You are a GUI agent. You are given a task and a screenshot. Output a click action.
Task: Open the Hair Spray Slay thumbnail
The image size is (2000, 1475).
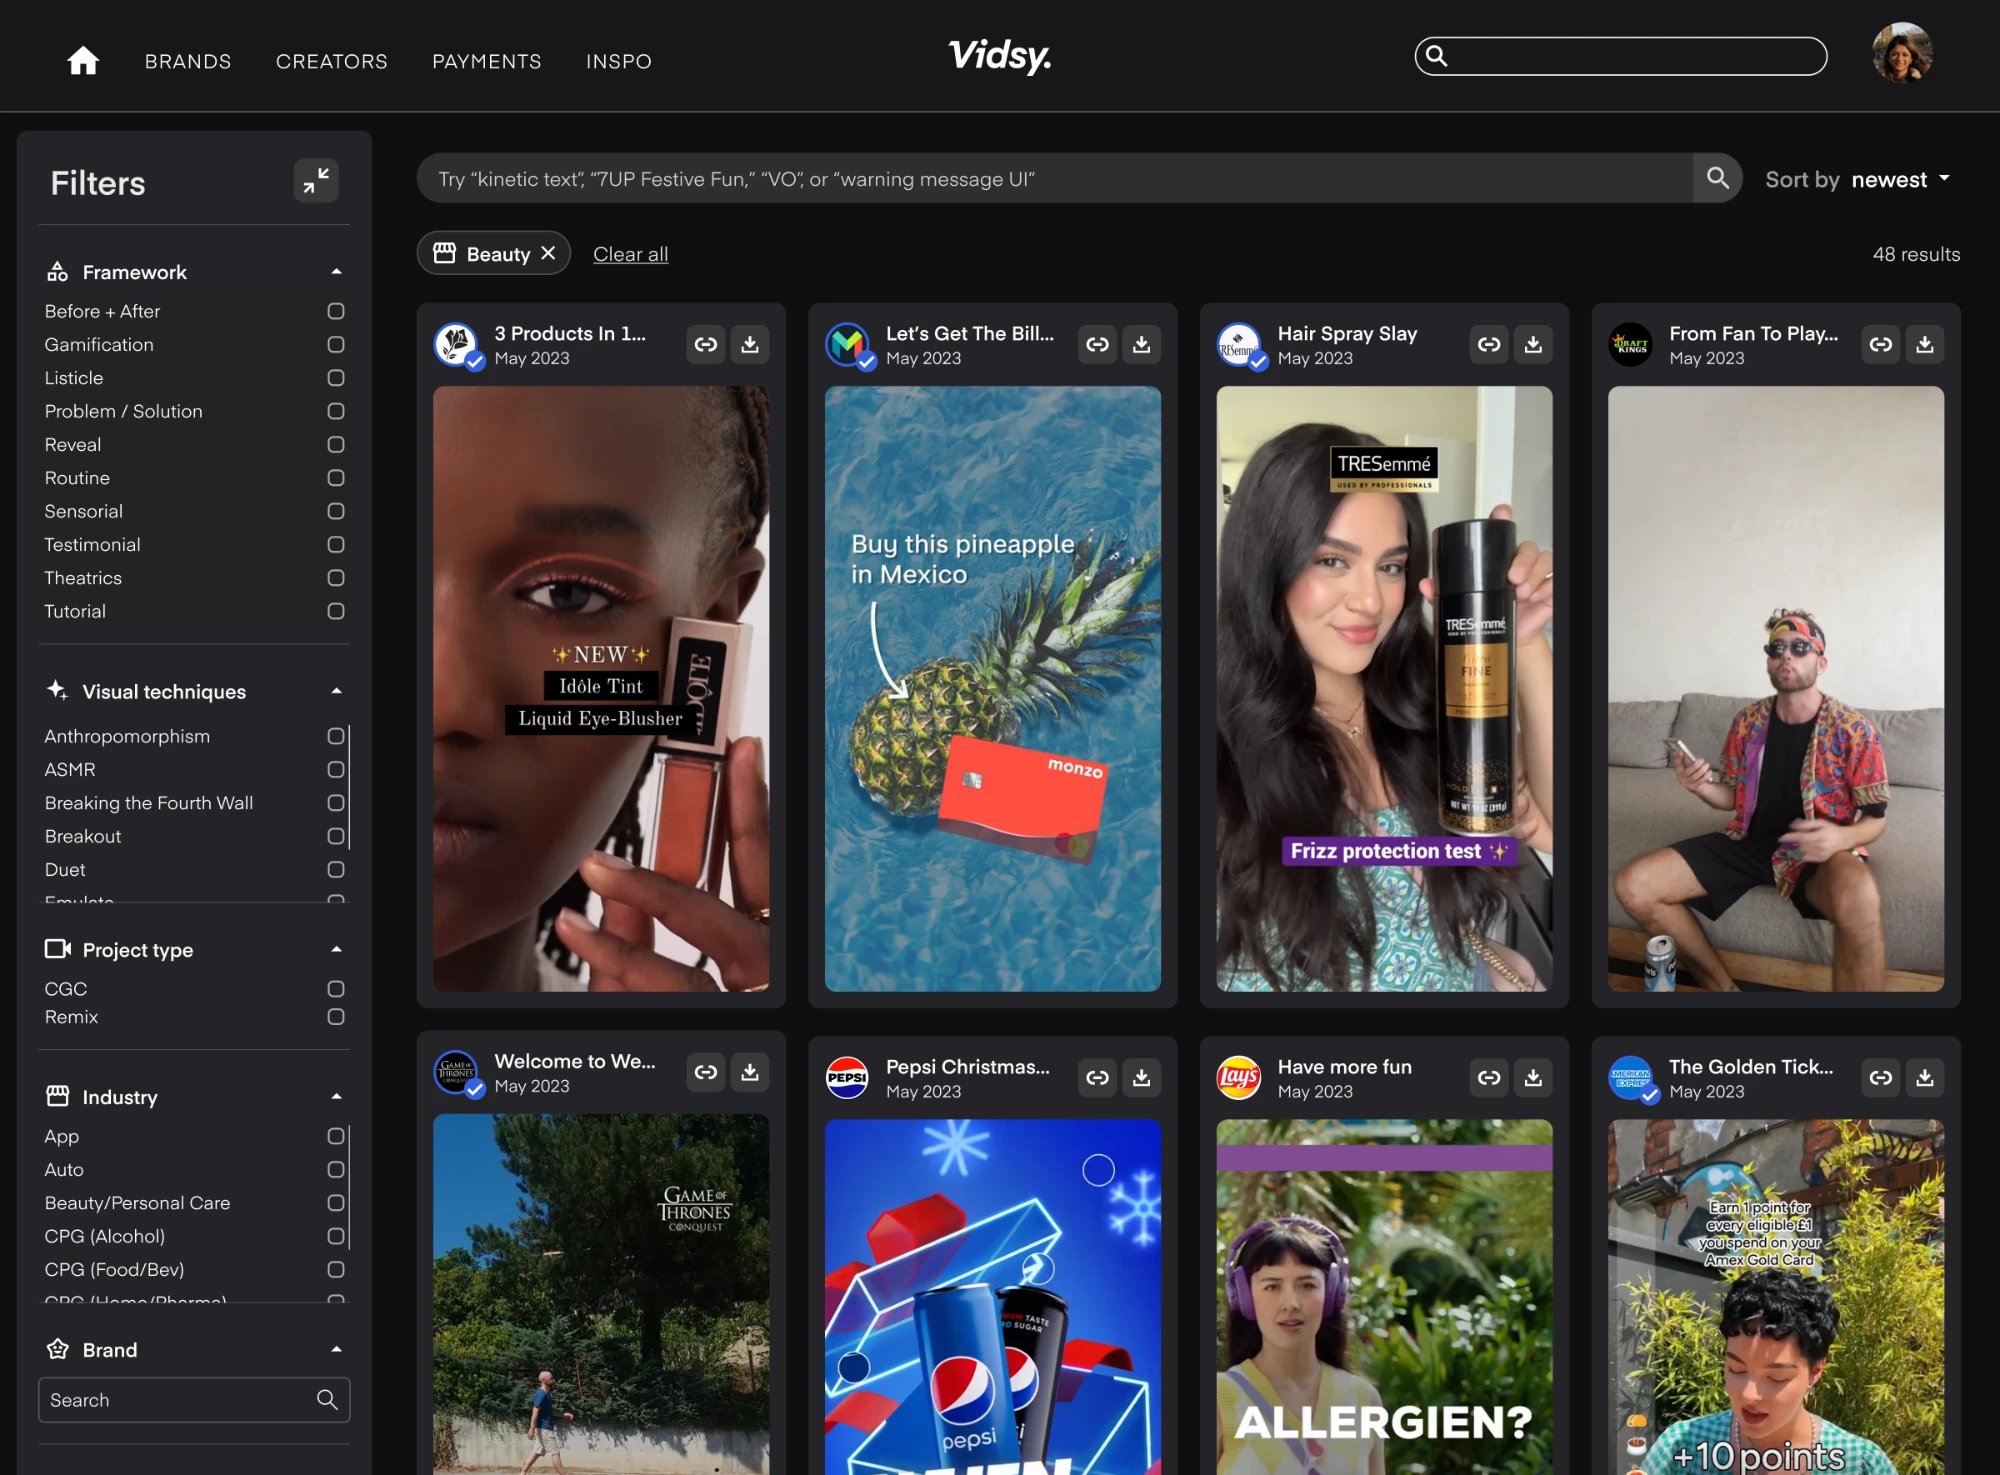click(1384, 689)
